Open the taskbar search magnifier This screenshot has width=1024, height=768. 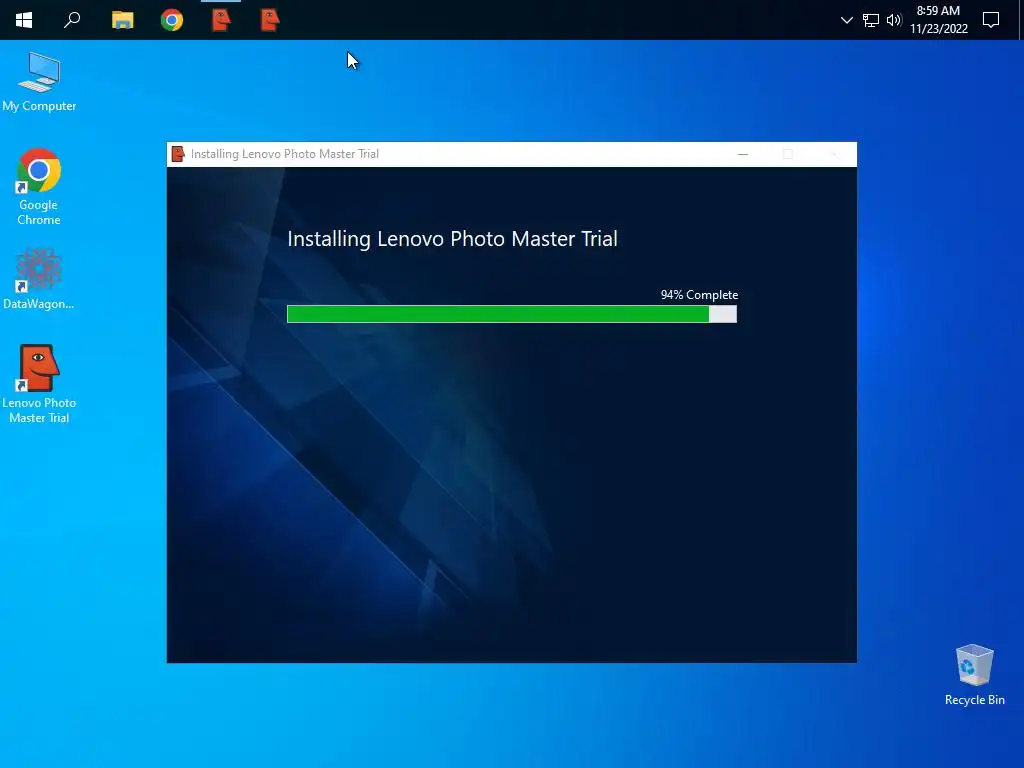[x=72, y=20]
